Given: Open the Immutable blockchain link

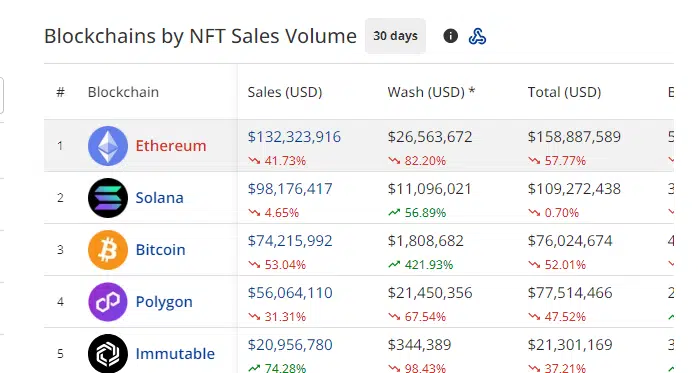Looking at the screenshot, I should pyautogui.click(x=175, y=353).
